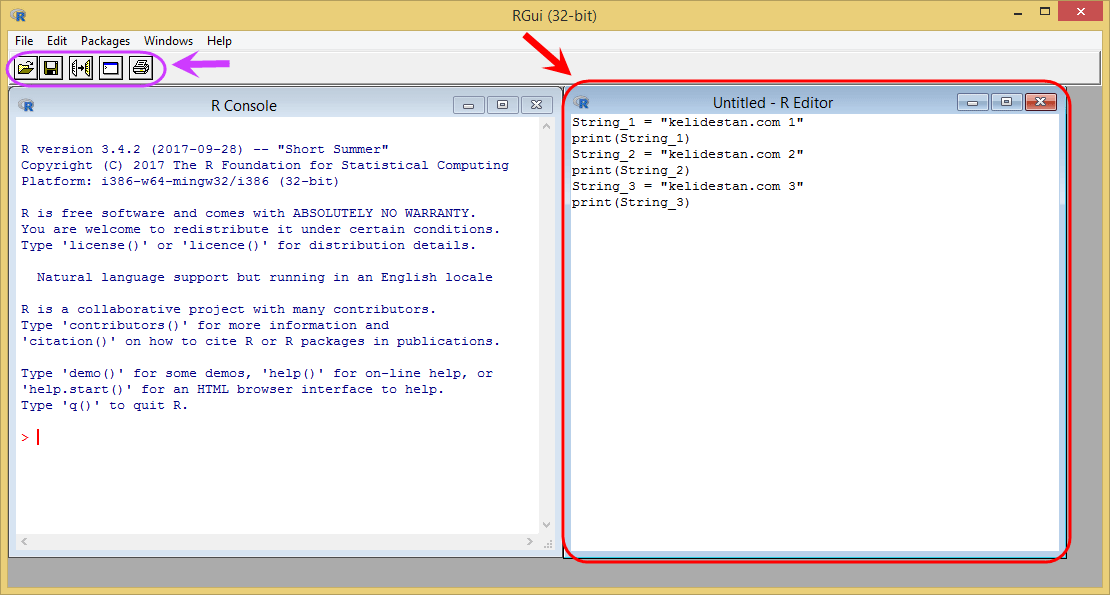Click the Print toolbar icon

pyautogui.click(x=141, y=68)
